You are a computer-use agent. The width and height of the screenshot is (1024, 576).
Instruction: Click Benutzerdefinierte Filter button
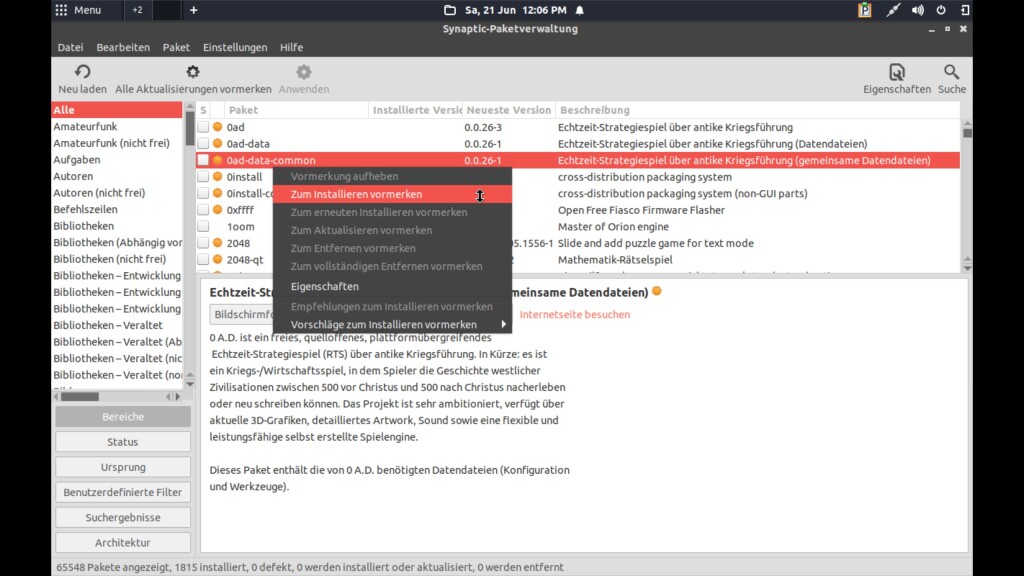click(123, 492)
